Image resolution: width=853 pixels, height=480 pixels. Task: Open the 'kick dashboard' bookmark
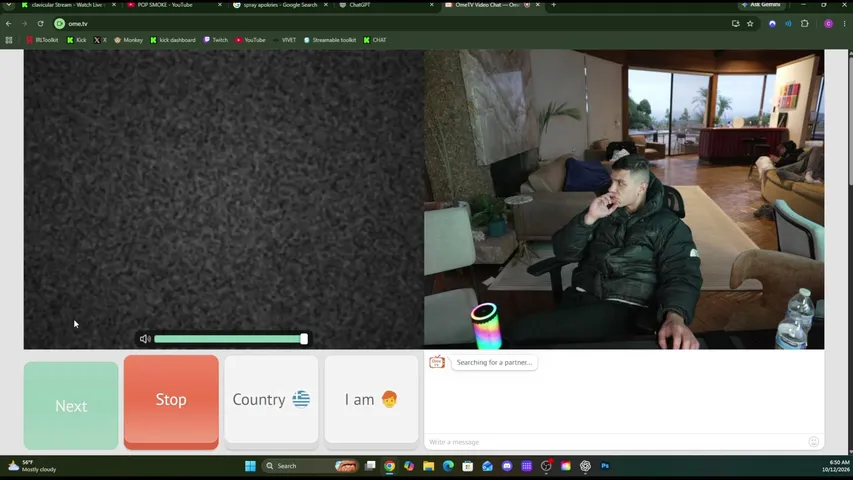pyautogui.click(x=173, y=40)
